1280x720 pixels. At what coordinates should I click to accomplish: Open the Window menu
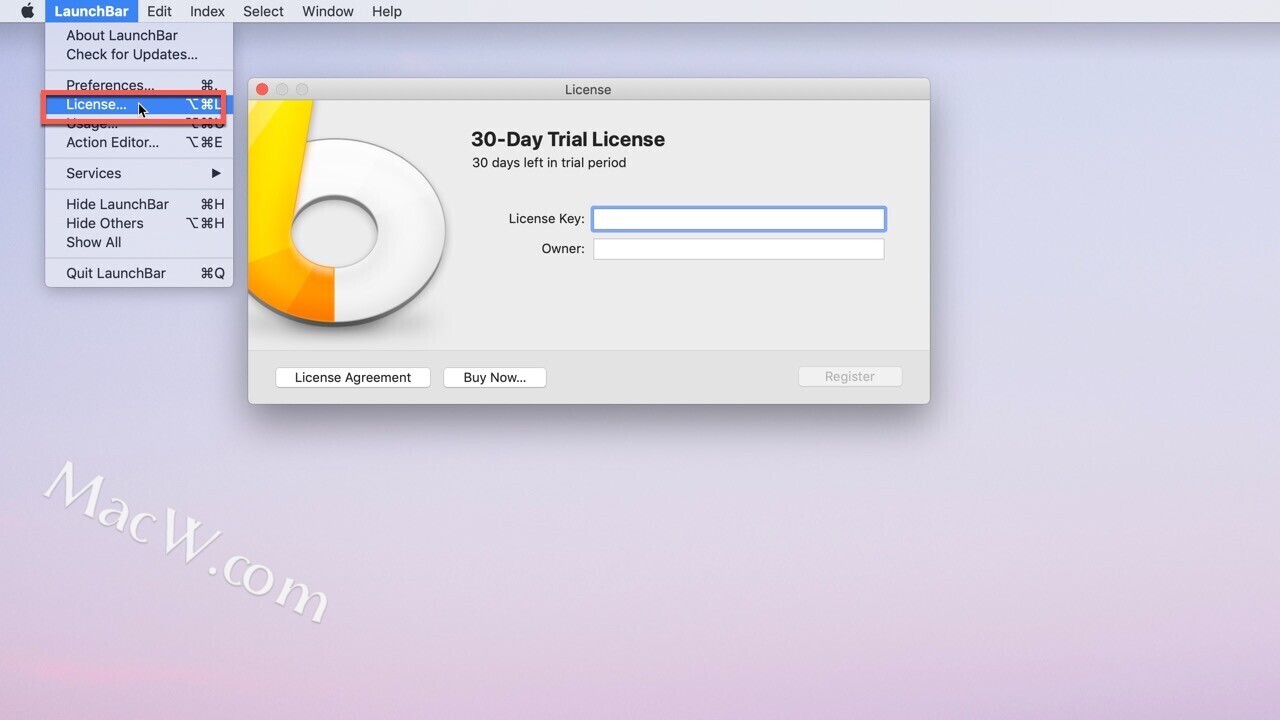tap(328, 11)
